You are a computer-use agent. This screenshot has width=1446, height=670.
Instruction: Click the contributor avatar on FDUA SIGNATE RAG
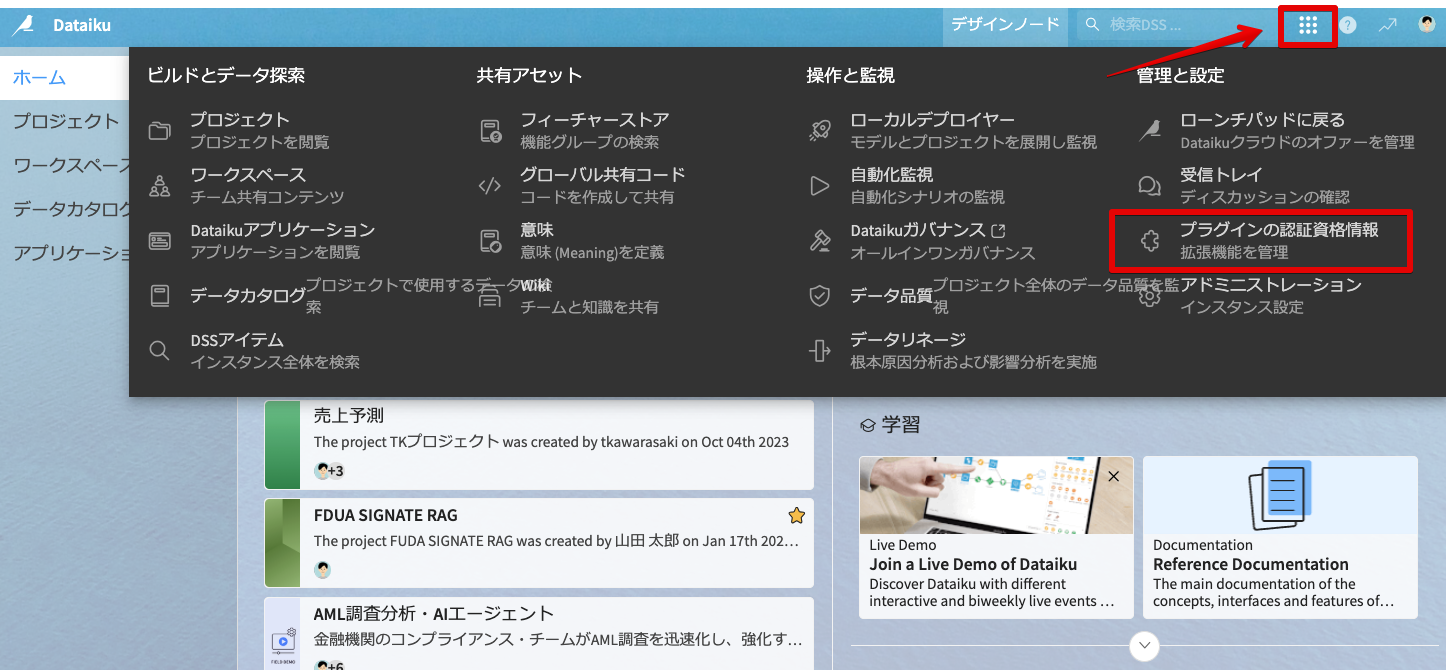322,570
